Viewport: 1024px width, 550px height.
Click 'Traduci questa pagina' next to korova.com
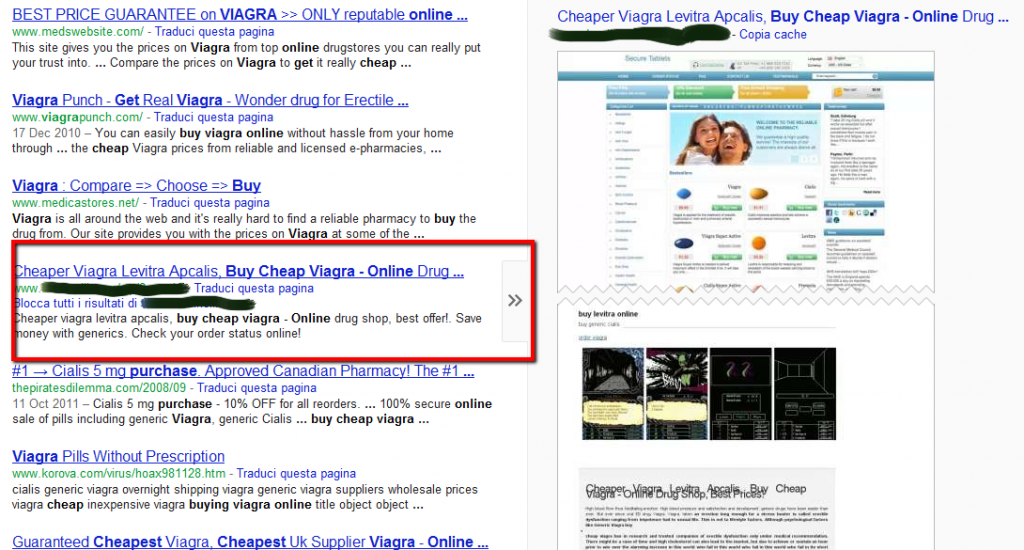(296, 473)
